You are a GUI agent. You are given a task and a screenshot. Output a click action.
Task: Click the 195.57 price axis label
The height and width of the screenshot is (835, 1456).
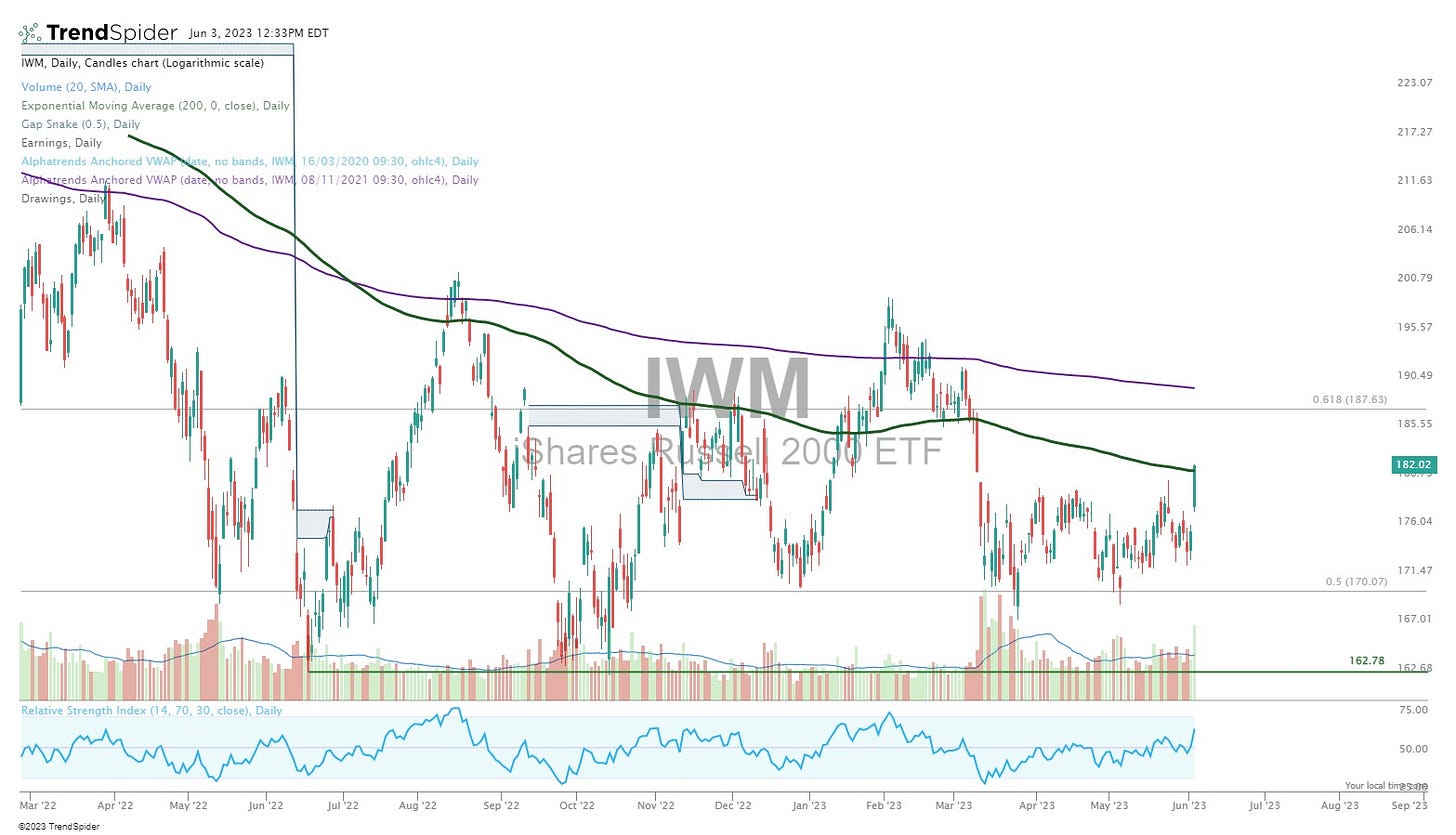tap(1415, 327)
